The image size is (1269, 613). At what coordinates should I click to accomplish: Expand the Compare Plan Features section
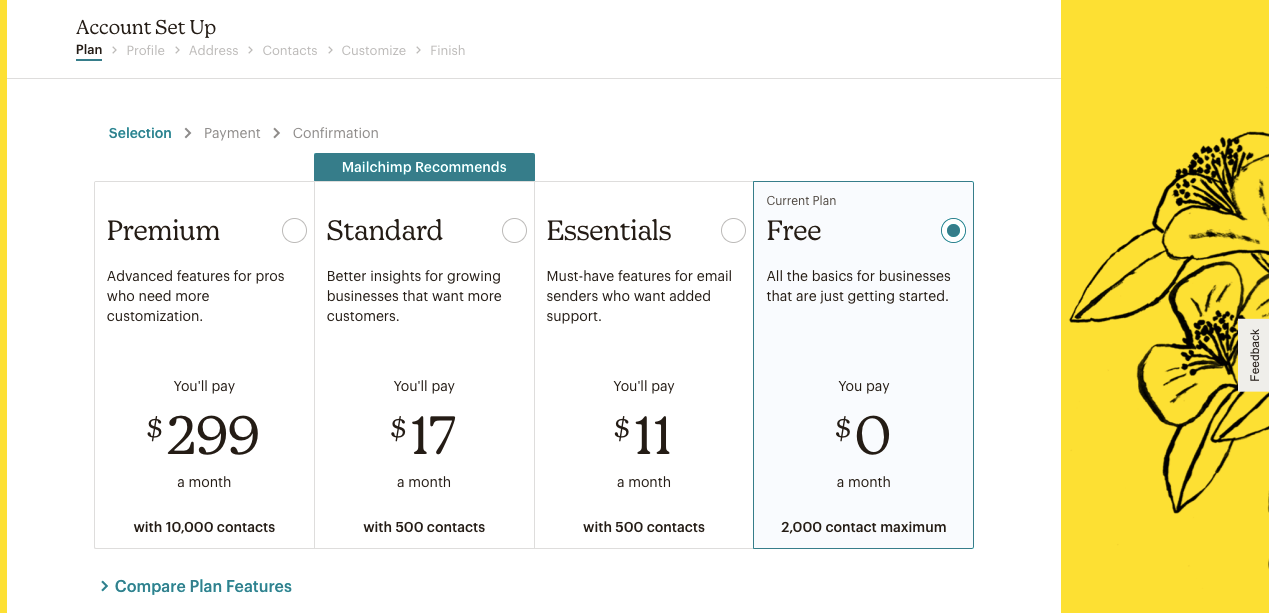click(x=203, y=586)
